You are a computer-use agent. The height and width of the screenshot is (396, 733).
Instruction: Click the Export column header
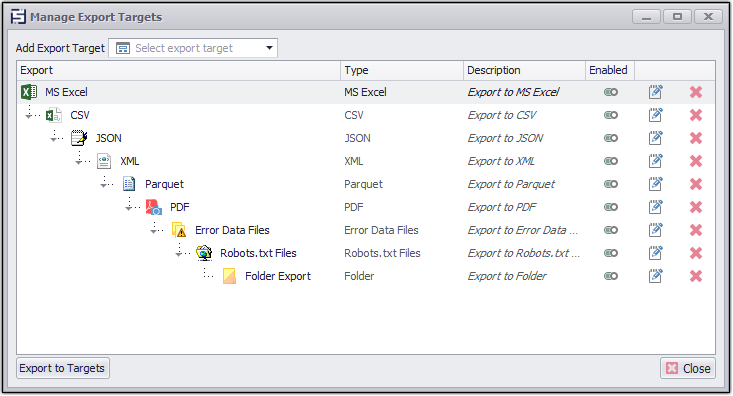pyautogui.click(x=179, y=70)
